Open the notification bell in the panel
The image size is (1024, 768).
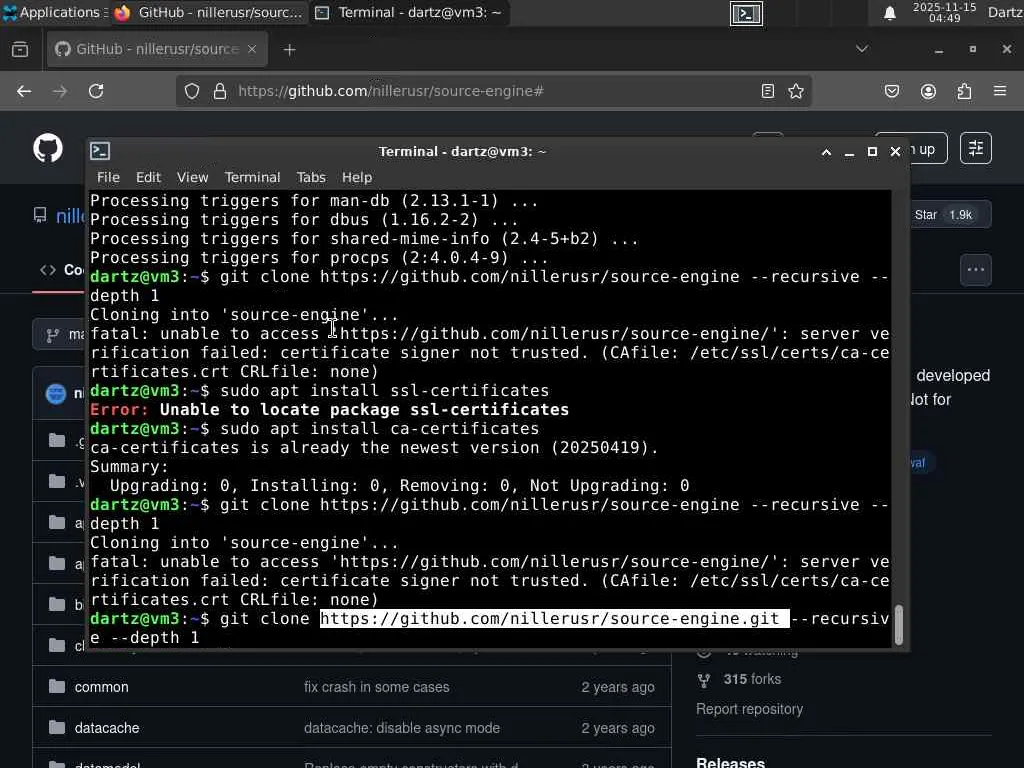click(x=889, y=13)
